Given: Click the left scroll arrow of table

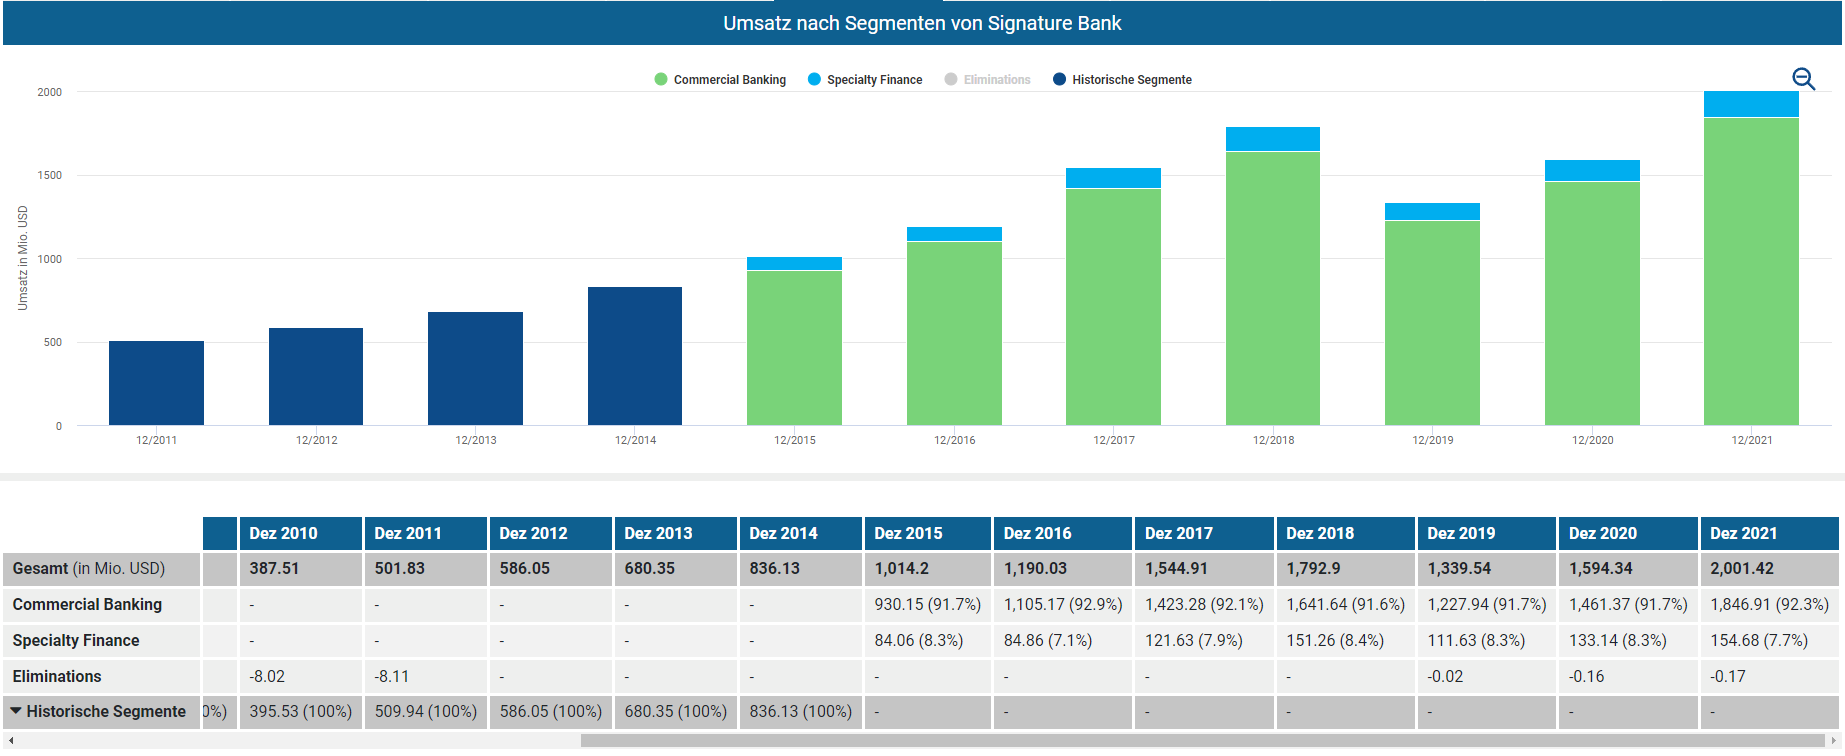Looking at the screenshot, I should pos(10,741).
